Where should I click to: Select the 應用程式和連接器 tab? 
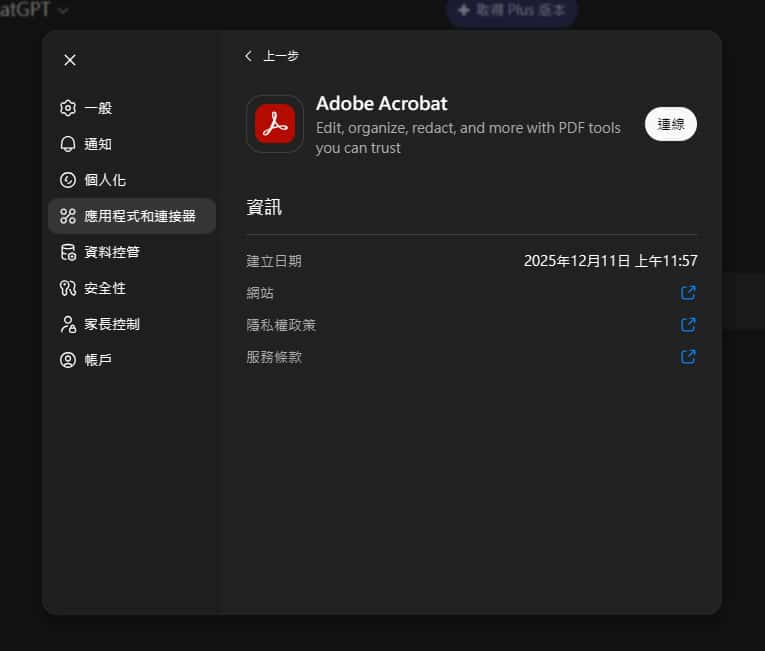coord(132,216)
